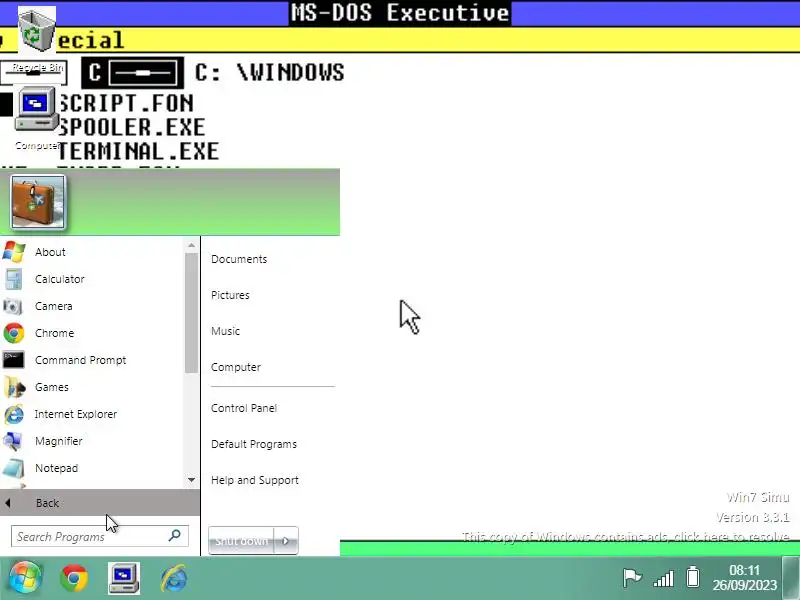
Task: Select SCRIPT.FON in MS-DOS Executive
Action: pyautogui.click(x=126, y=104)
